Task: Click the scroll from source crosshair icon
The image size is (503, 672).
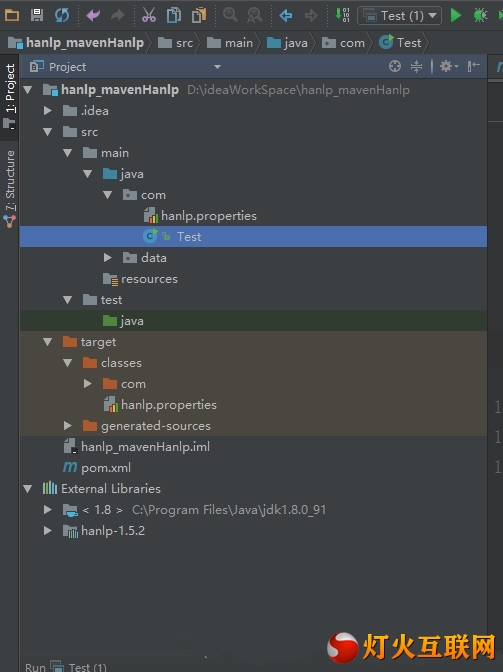Action: pyautogui.click(x=395, y=66)
